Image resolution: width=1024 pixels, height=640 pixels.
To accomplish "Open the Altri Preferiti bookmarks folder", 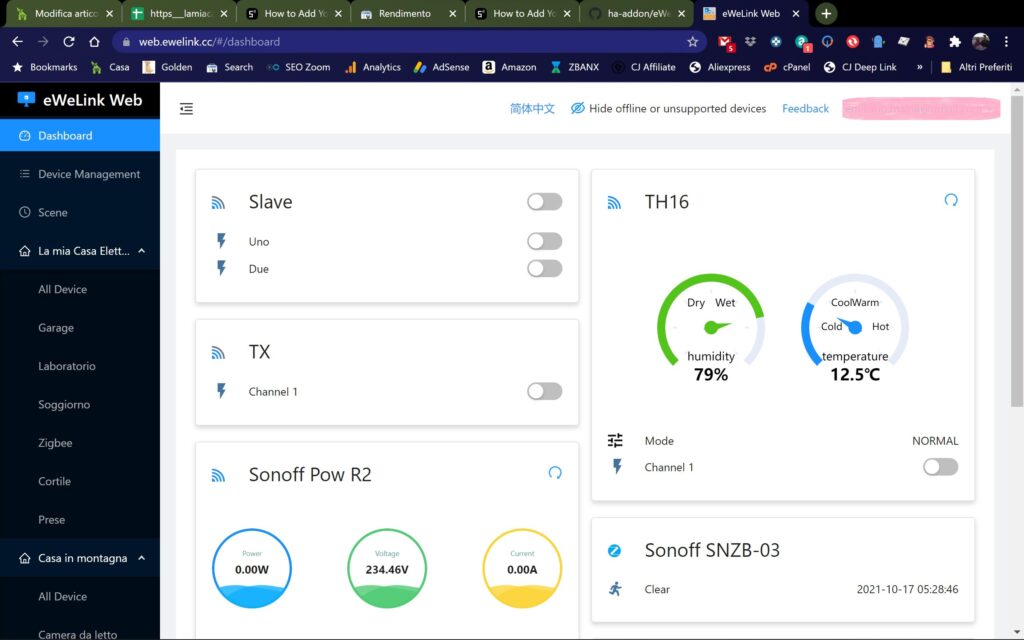I will (976, 67).
